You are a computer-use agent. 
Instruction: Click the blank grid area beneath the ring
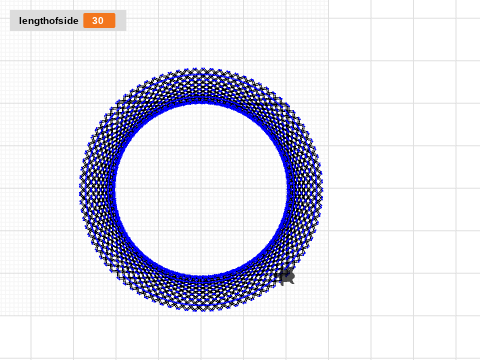(x=201, y=337)
